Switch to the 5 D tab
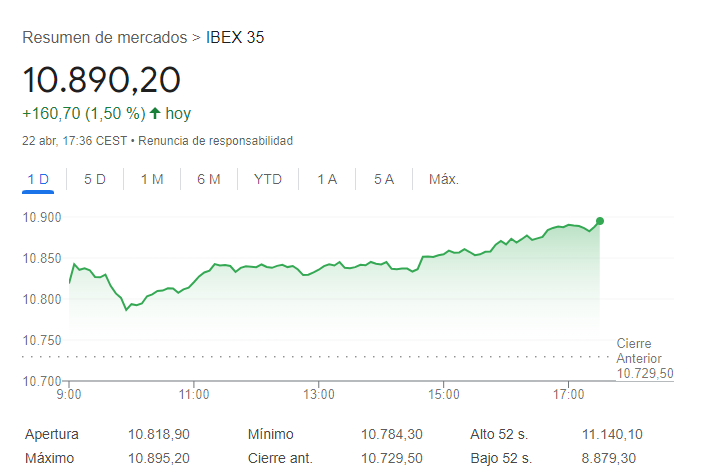 95,179
